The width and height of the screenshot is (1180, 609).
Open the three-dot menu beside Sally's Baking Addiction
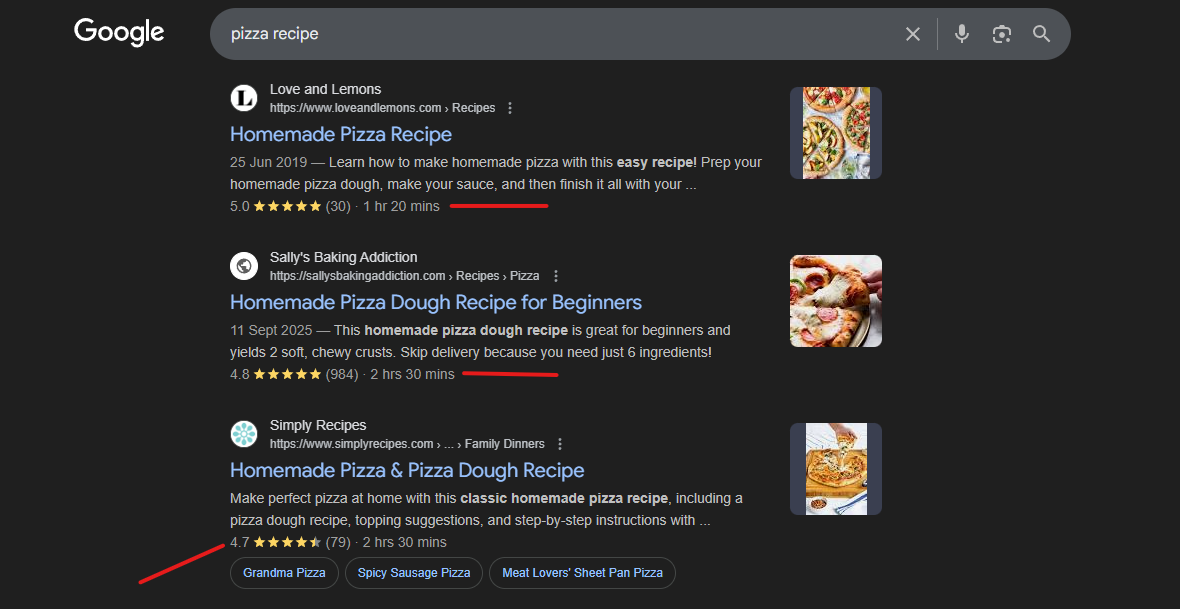tap(556, 275)
